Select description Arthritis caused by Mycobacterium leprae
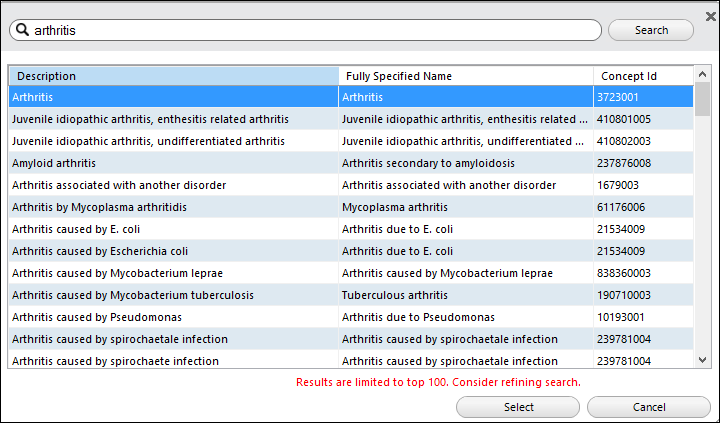 [174, 273]
